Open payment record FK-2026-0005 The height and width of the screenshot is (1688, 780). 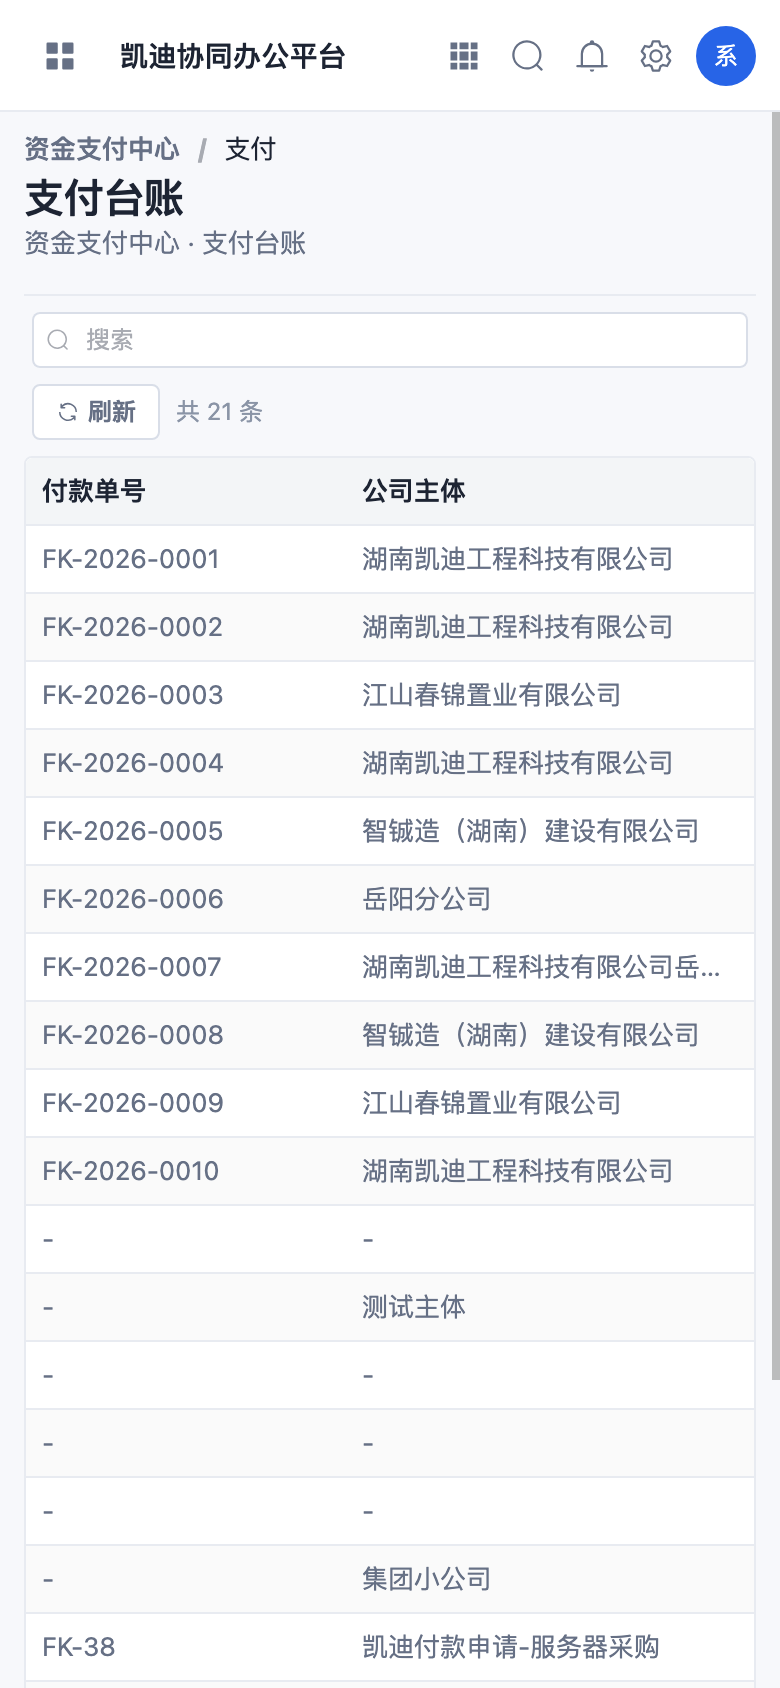pos(390,831)
